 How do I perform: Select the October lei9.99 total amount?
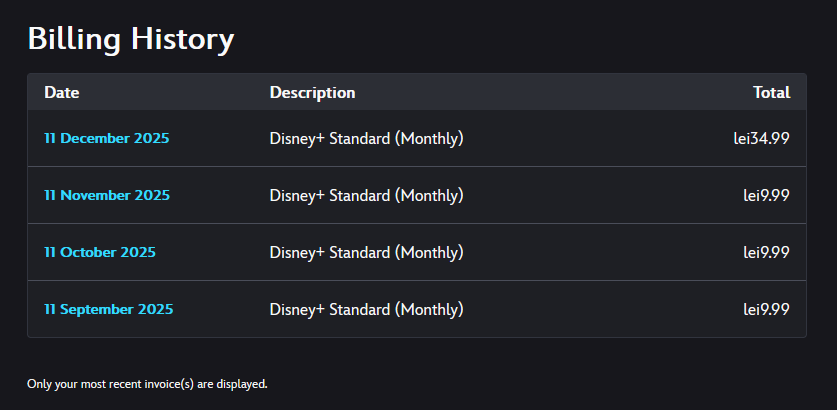tap(767, 252)
